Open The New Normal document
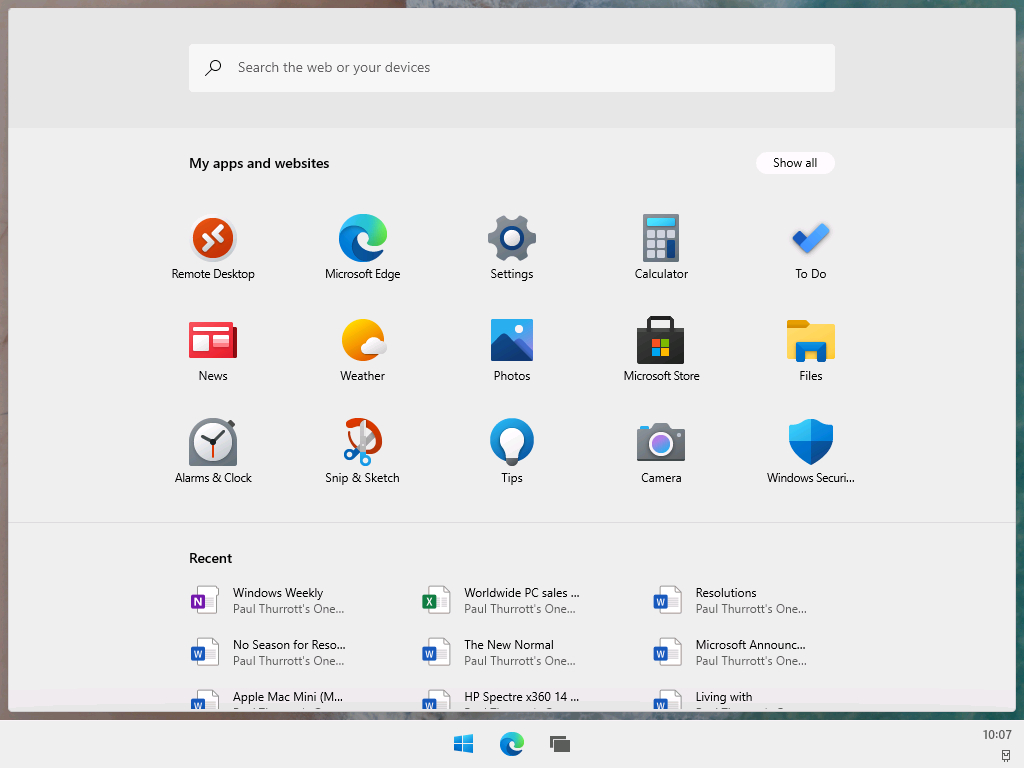Image resolution: width=1024 pixels, height=768 pixels. 499,652
